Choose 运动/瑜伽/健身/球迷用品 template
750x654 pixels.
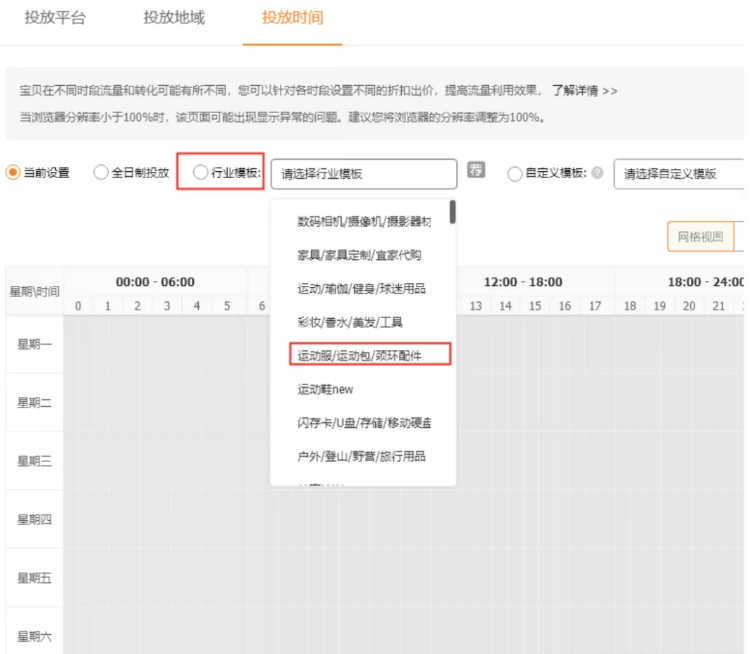361,288
